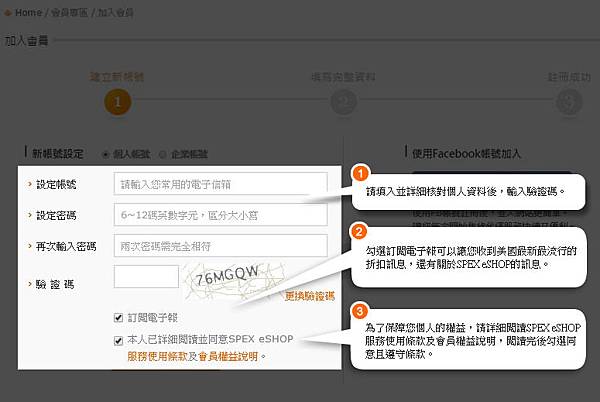Click the 填寫完整資料 step label
The height and width of the screenshot is (402, 600).
pos(343,77)
